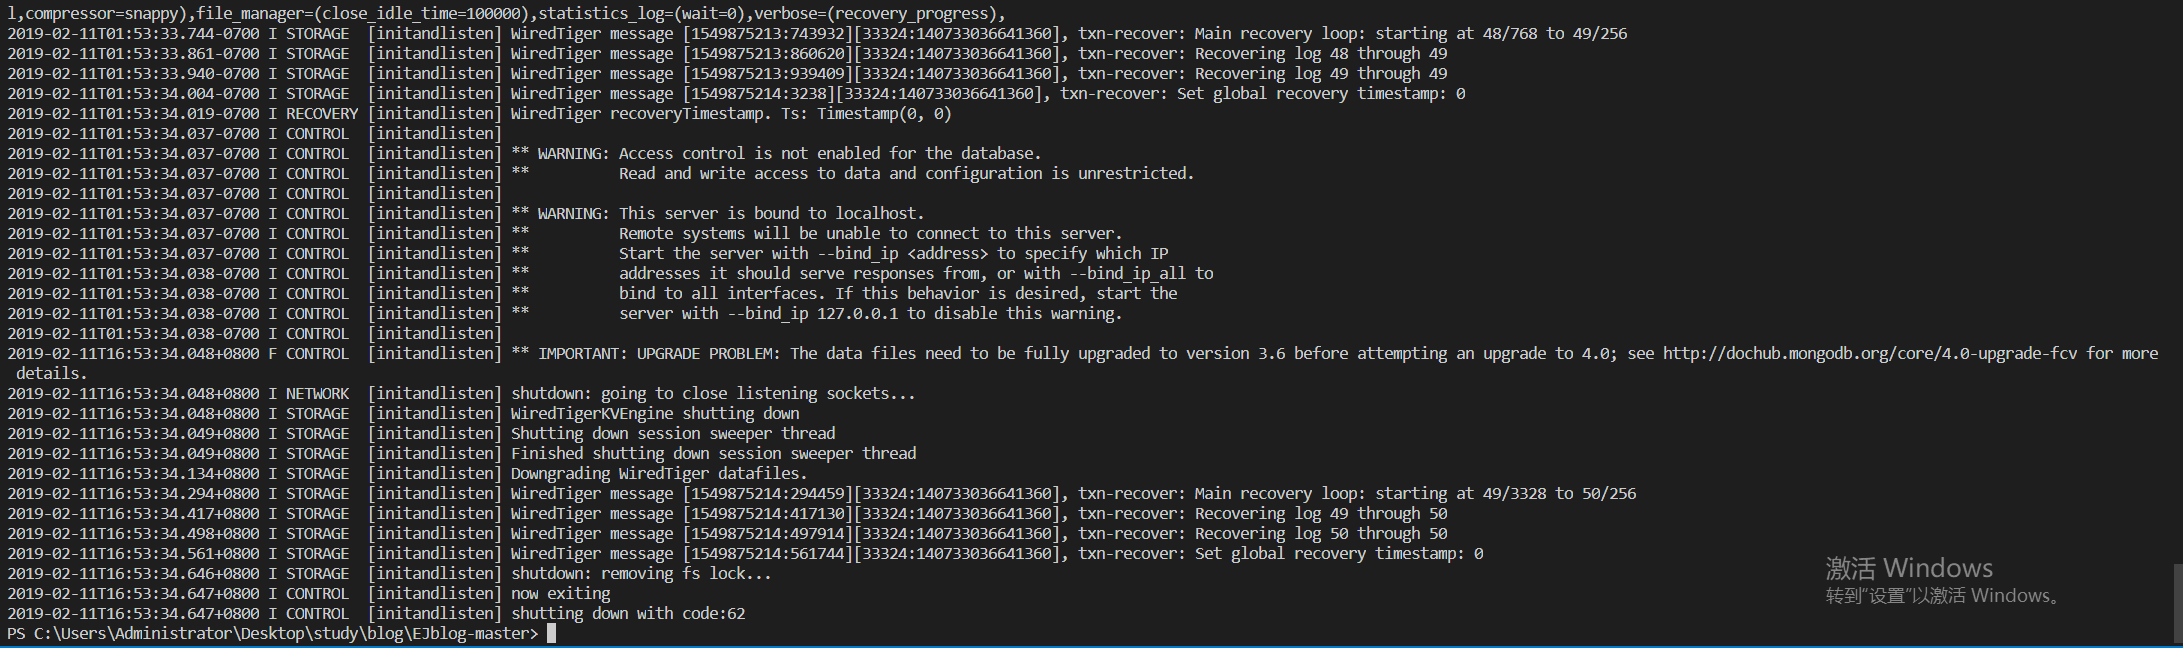Click 'server with --bind_ip 127.0.0.1' hint line

(870, 313)
